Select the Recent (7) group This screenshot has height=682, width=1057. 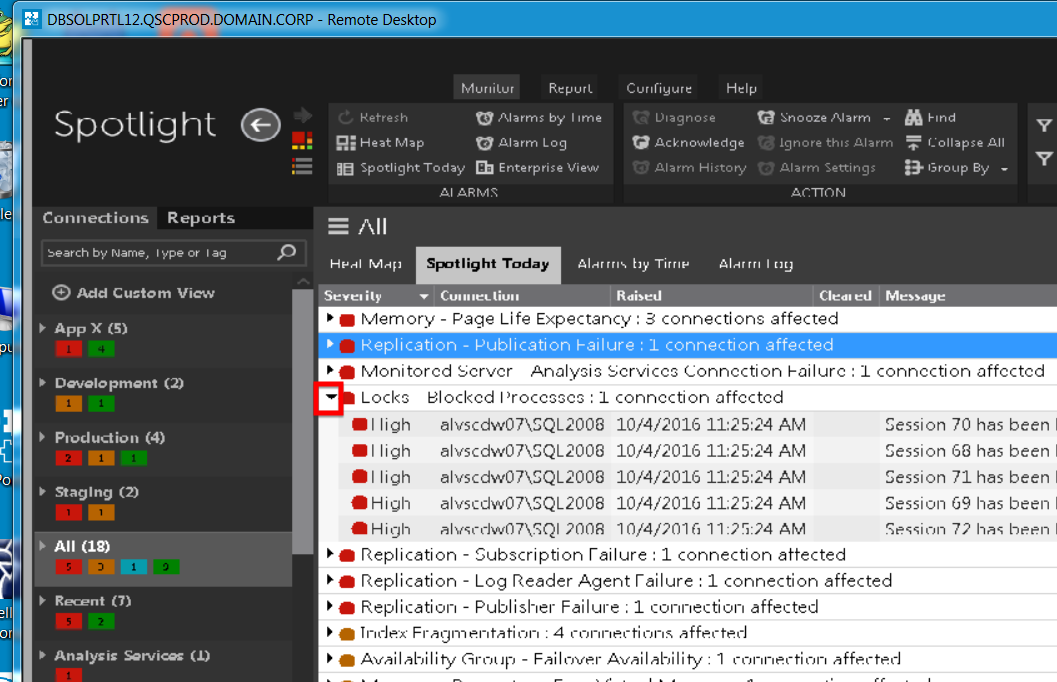coord(164,612)
